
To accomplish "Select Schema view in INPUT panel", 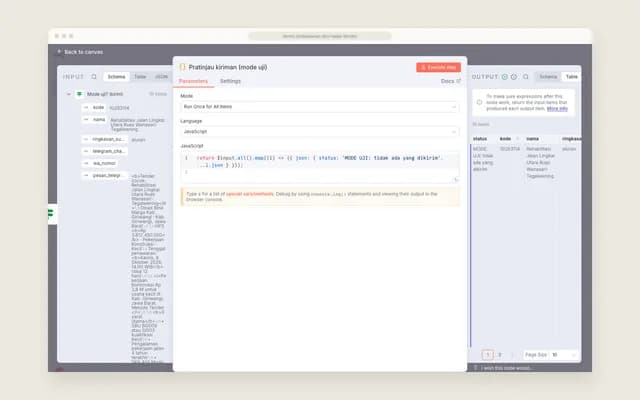I will (x=116, y=77).
